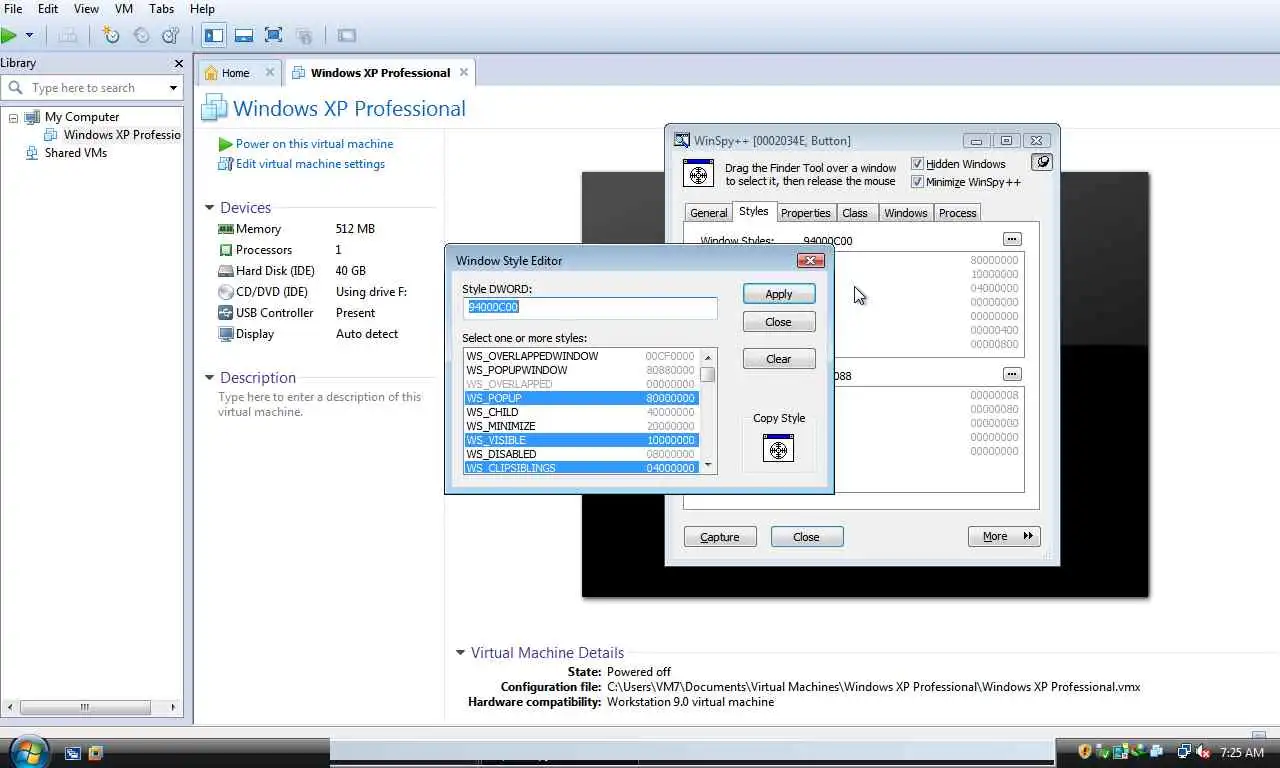
Task: Click the WinSpy++ More button
Action: tap(1004, 537)
